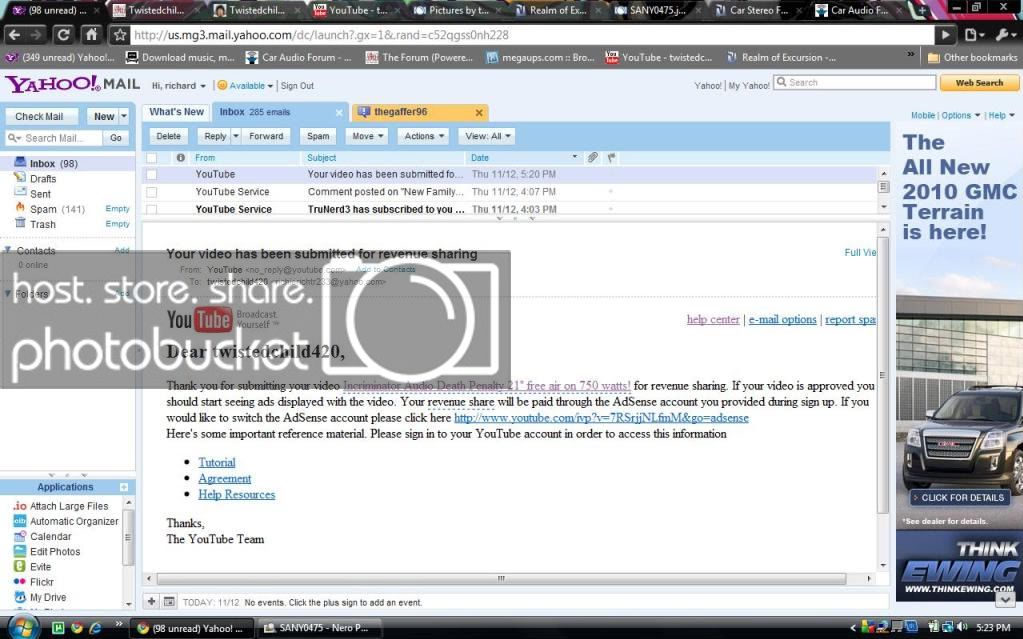The height and width of the screenshot is (639, 1023).
Task: Open the browser wrench settings menu
Action: (x=1005, y=35)
